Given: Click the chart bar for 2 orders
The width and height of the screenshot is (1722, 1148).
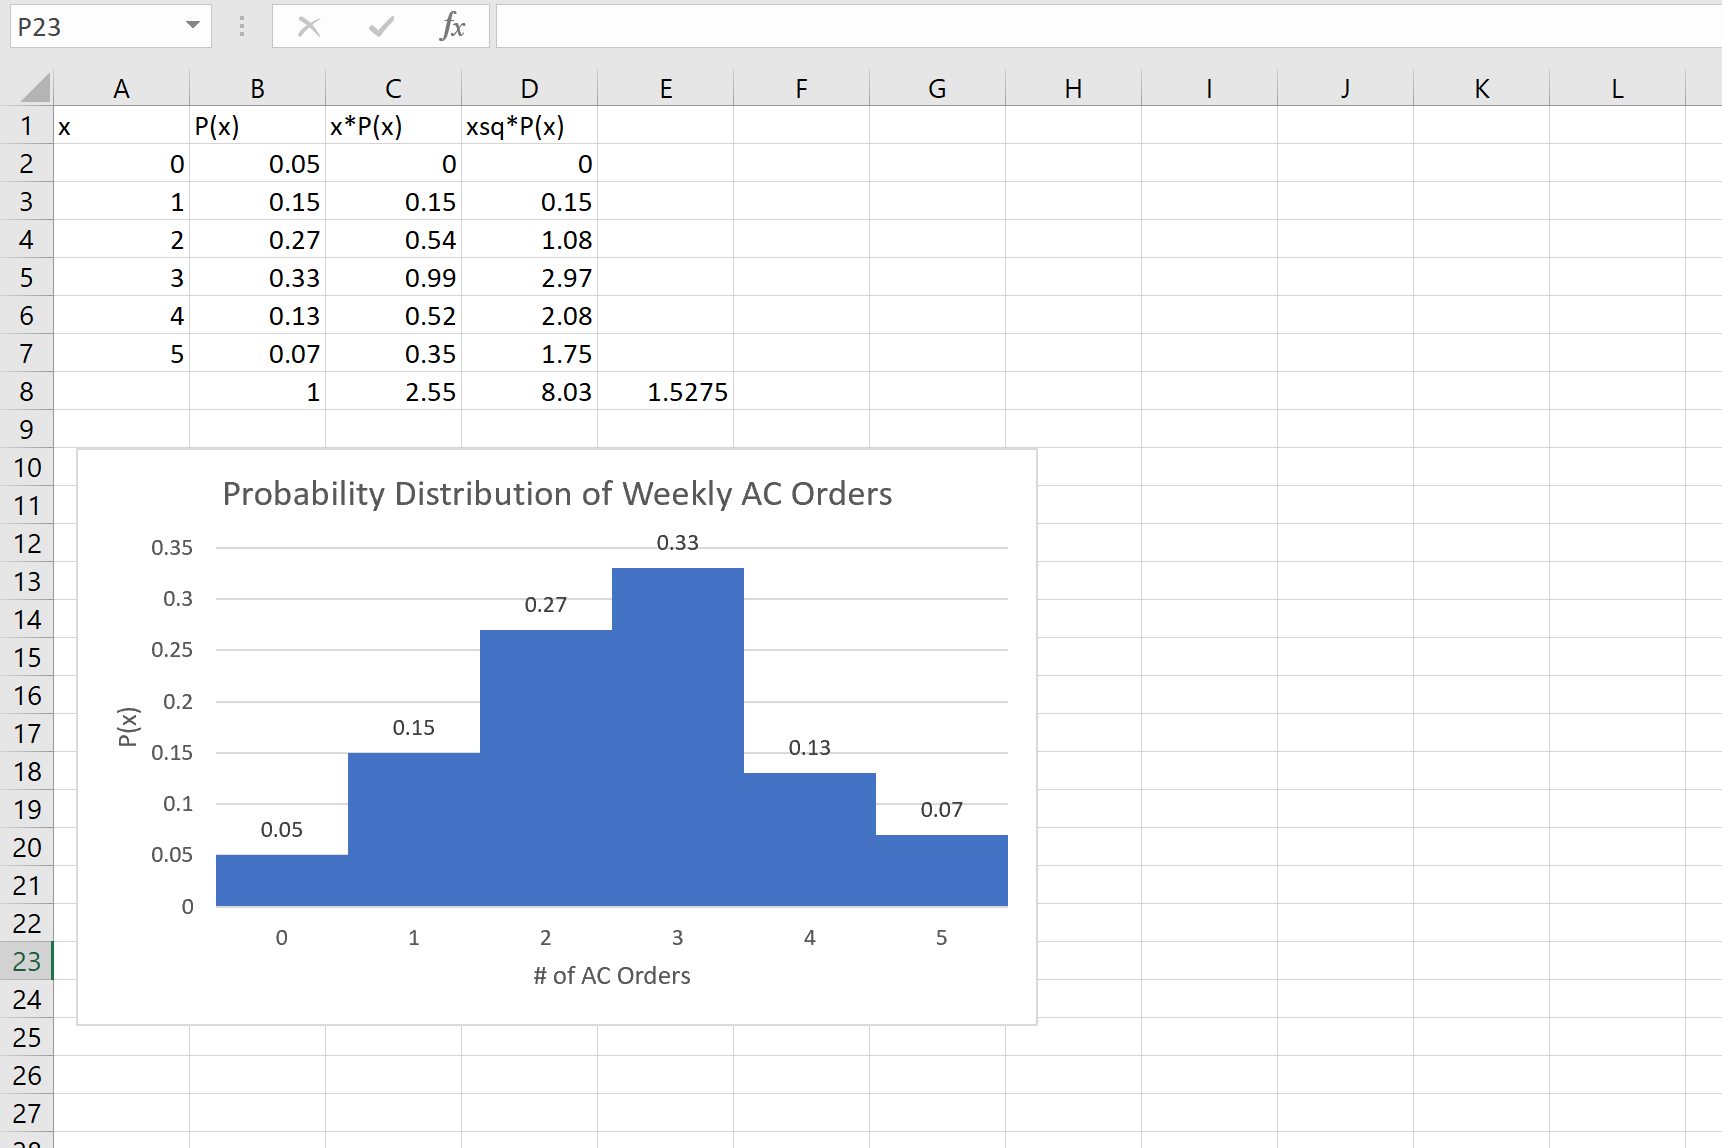Looking at the screenshot, I should tap(546, 768).
